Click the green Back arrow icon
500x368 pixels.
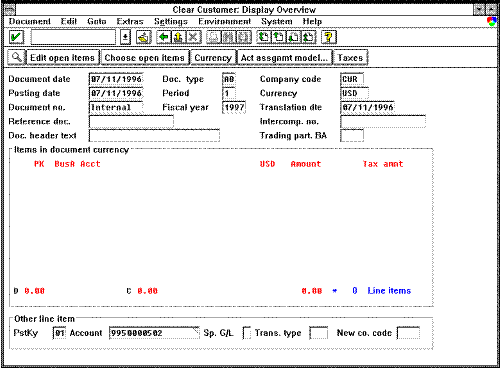(x=164, y=37)
